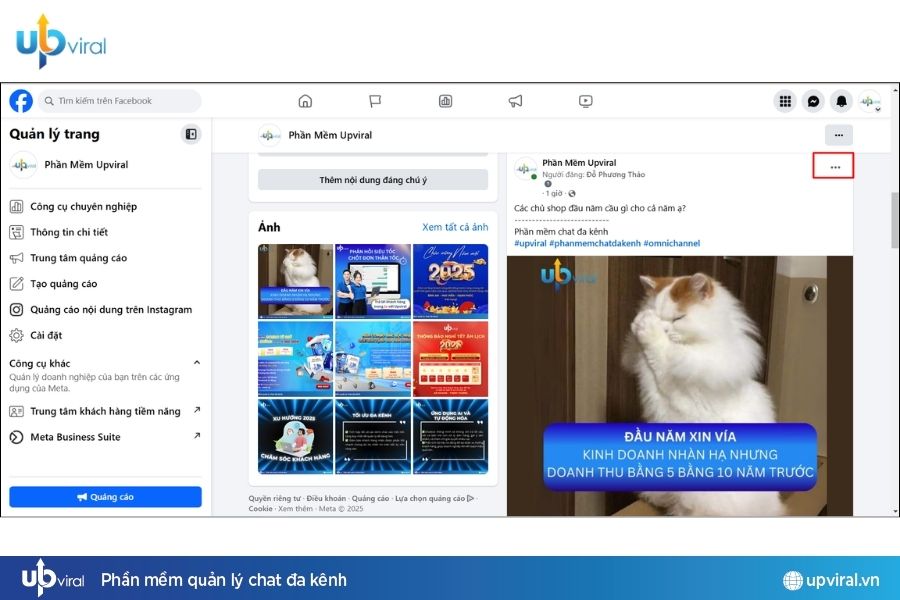This screenshot has height=600, width=900.
Task: Collapse the Quản lý trang sidebar panel
Action: click(191, 134)
